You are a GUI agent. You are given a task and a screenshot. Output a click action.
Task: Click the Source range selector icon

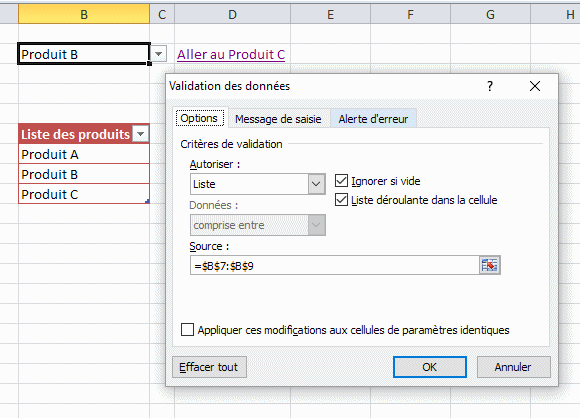point(490,265)
